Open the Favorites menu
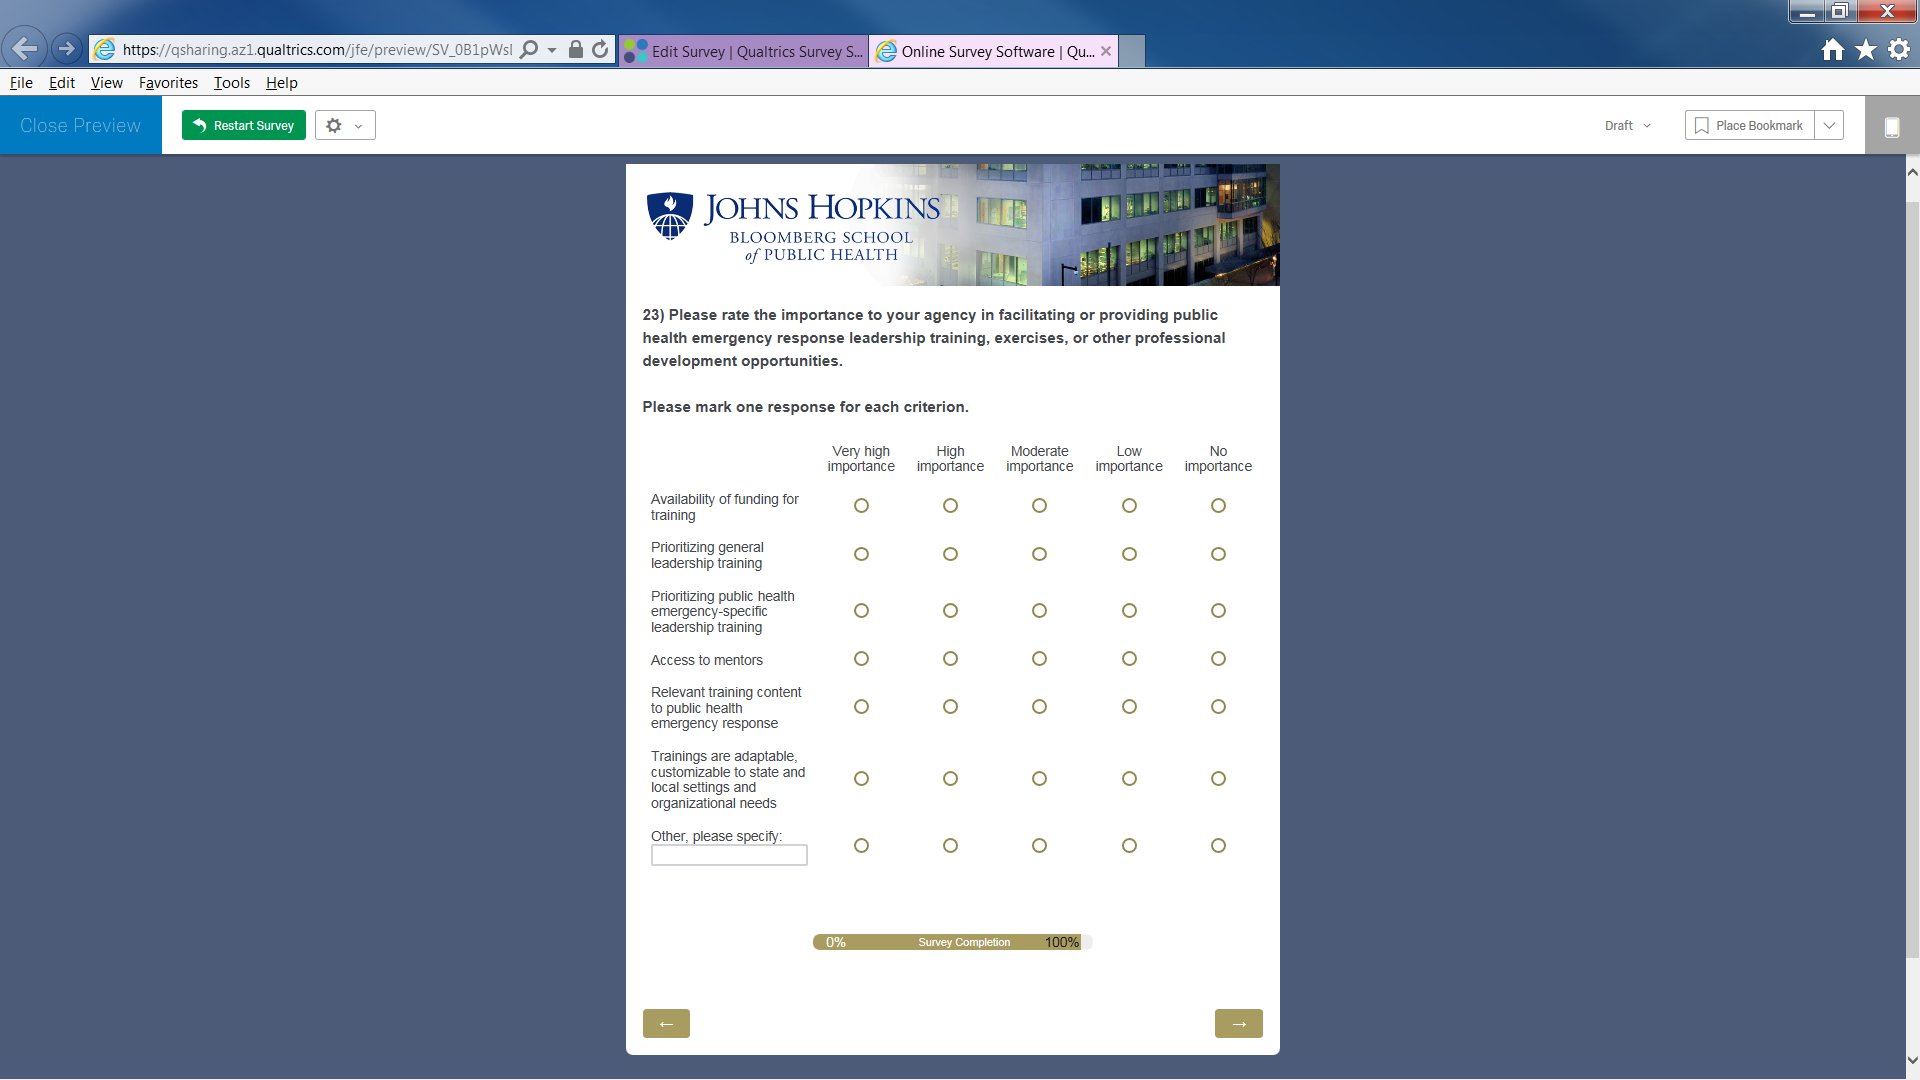Screen dimensions: 1920x1080 point(168,83)
